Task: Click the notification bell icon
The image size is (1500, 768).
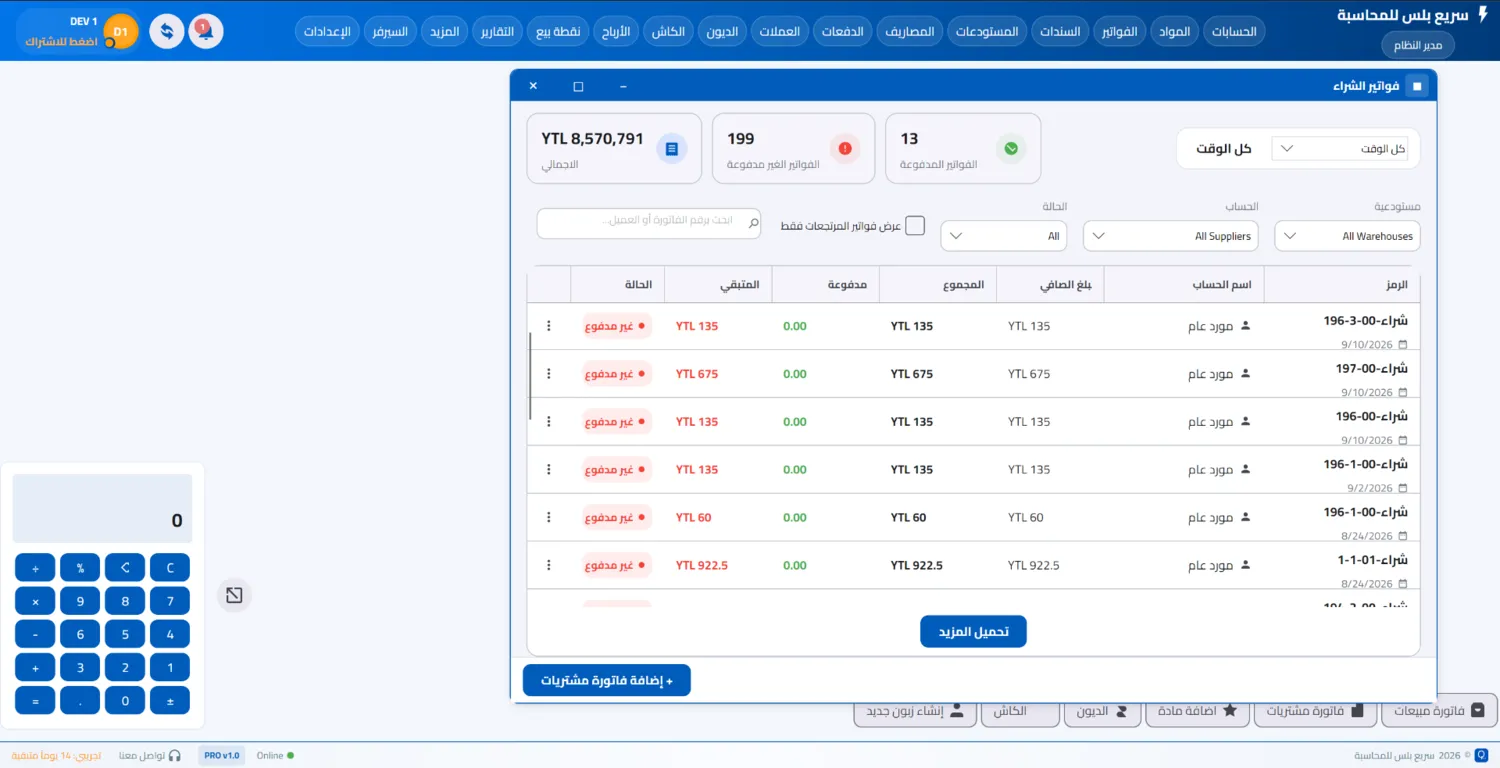Action: 206,31
